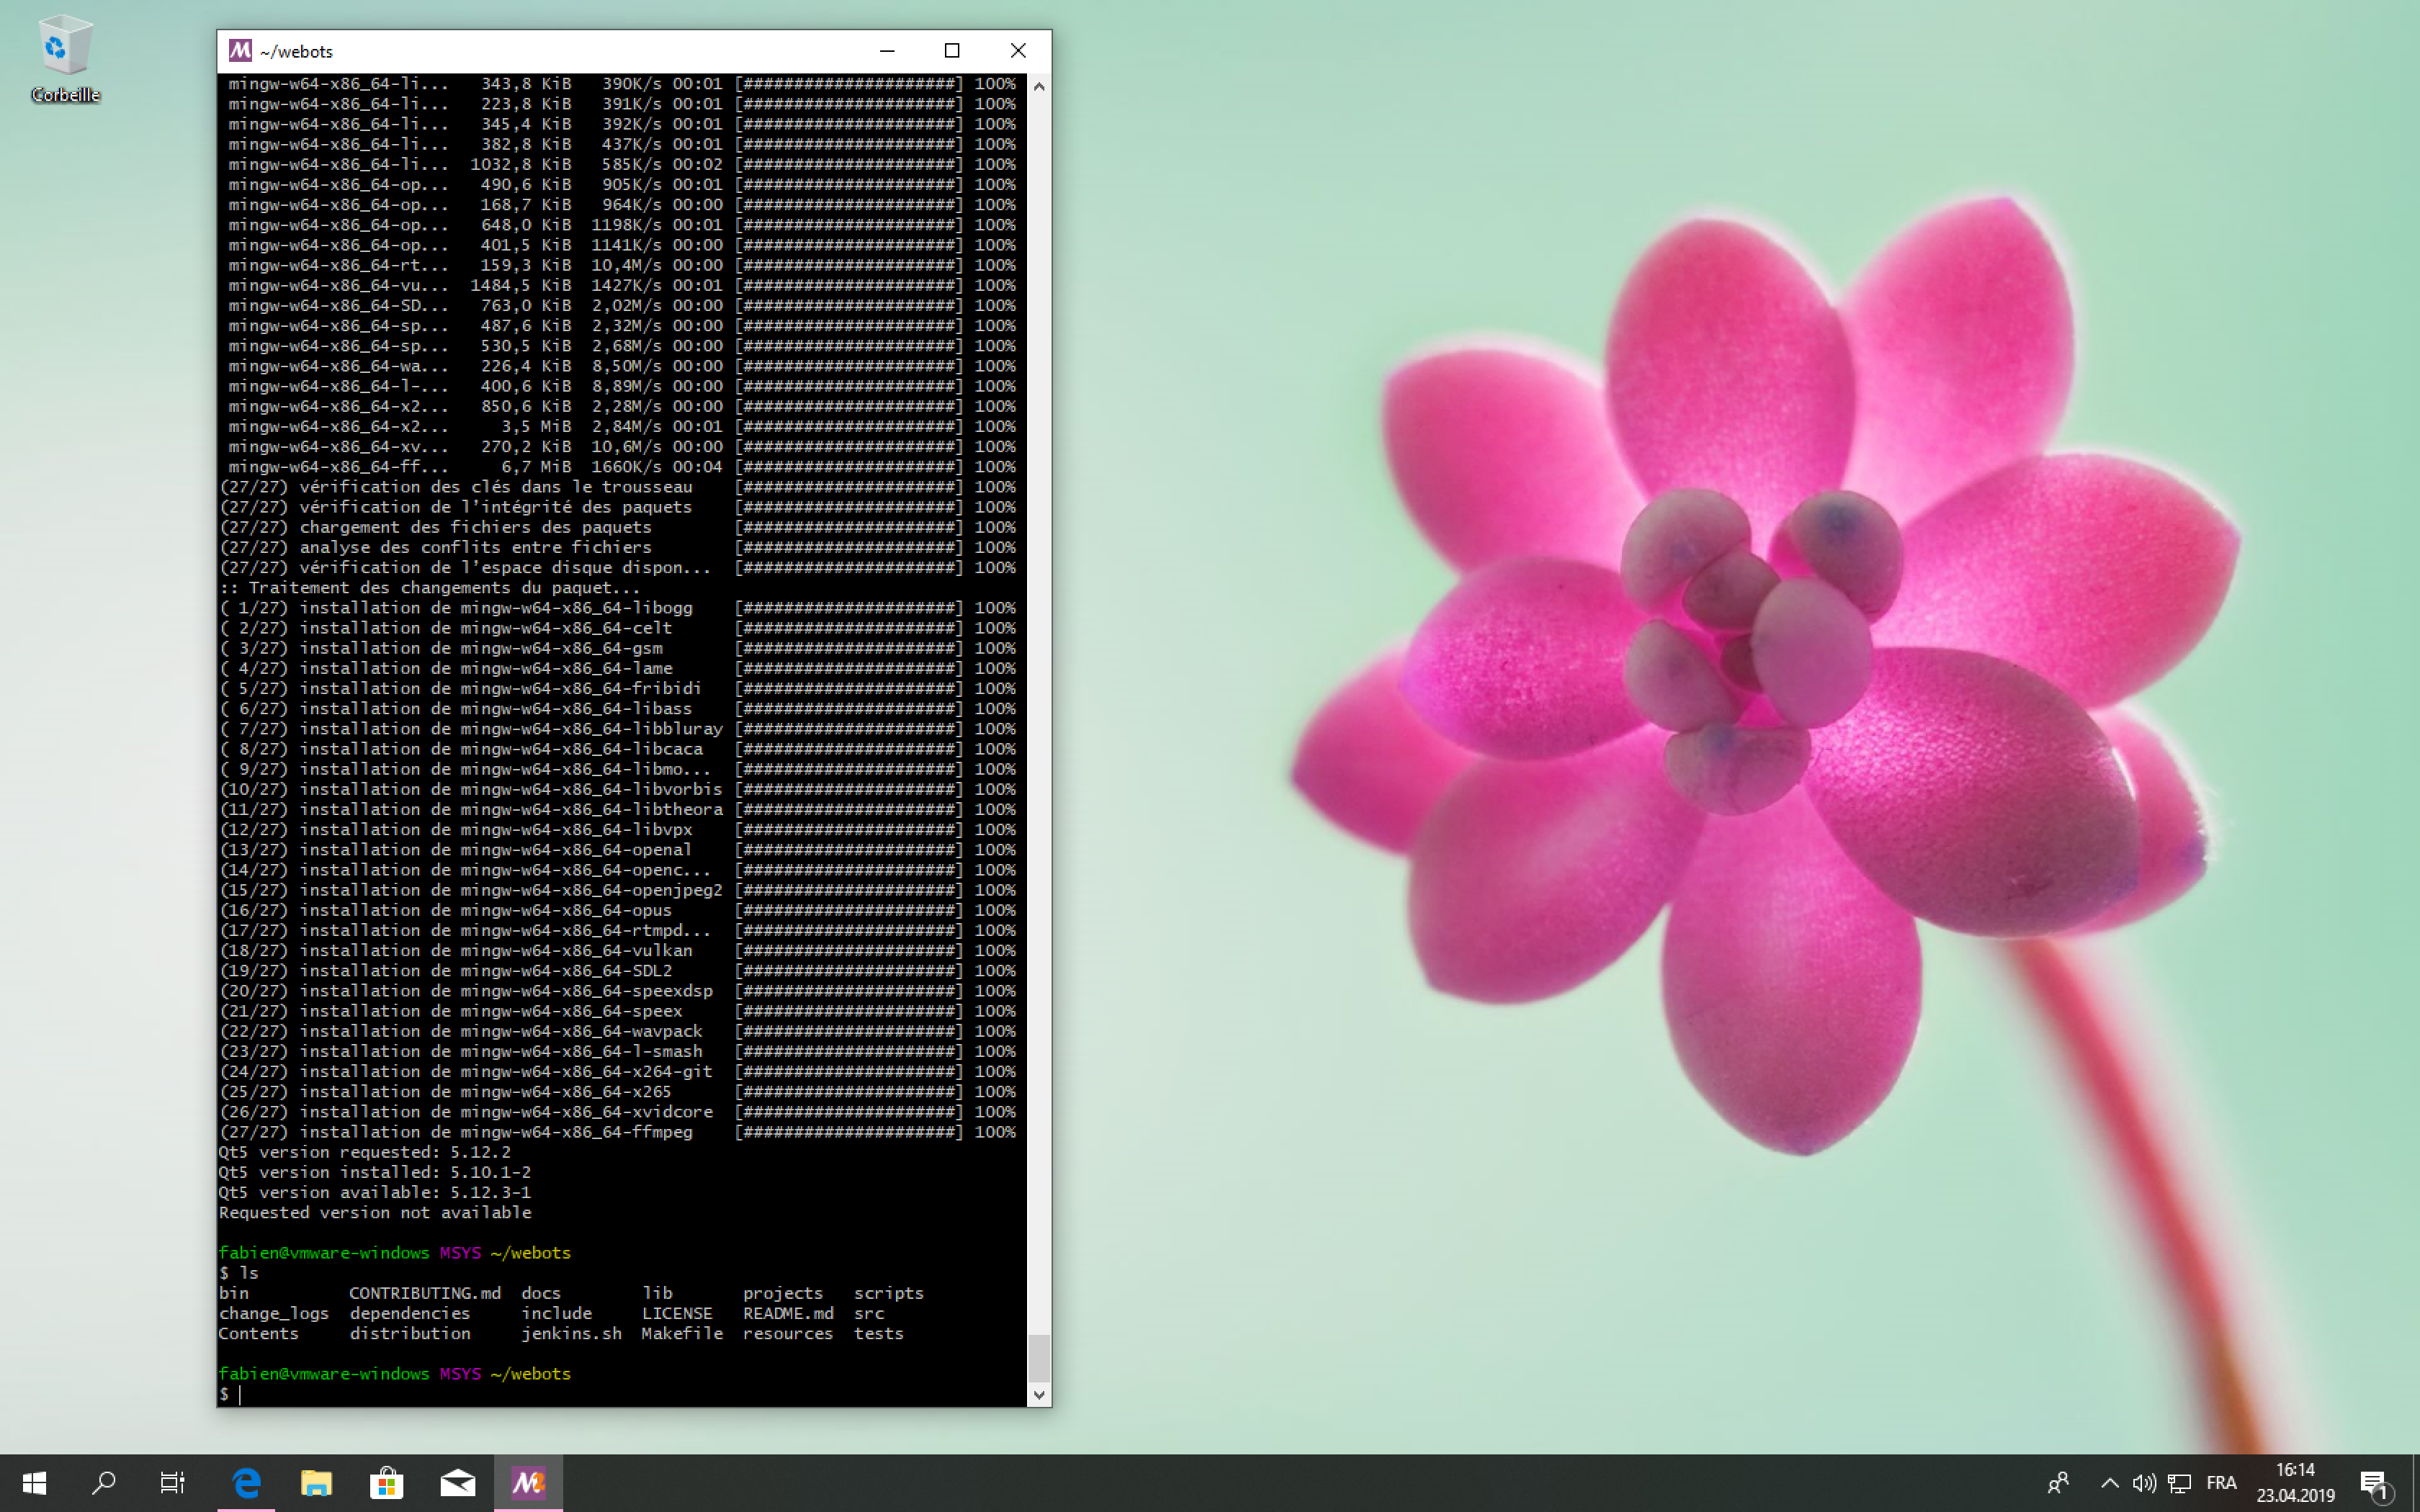This screenshot has width=2420, height=1512.
Task: Click the 'Qt5 version installed: 5.10.1-2' line
Action: (375, 1172)
